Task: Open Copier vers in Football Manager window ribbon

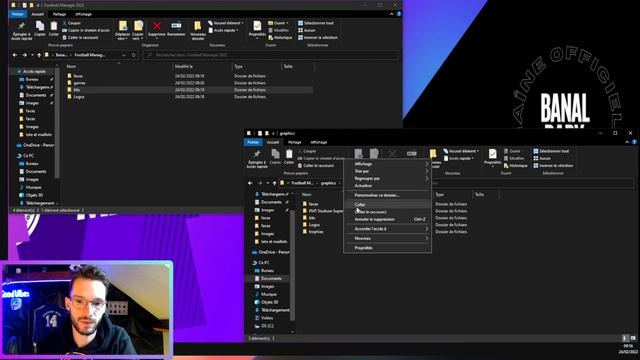Action: point(138,31)
